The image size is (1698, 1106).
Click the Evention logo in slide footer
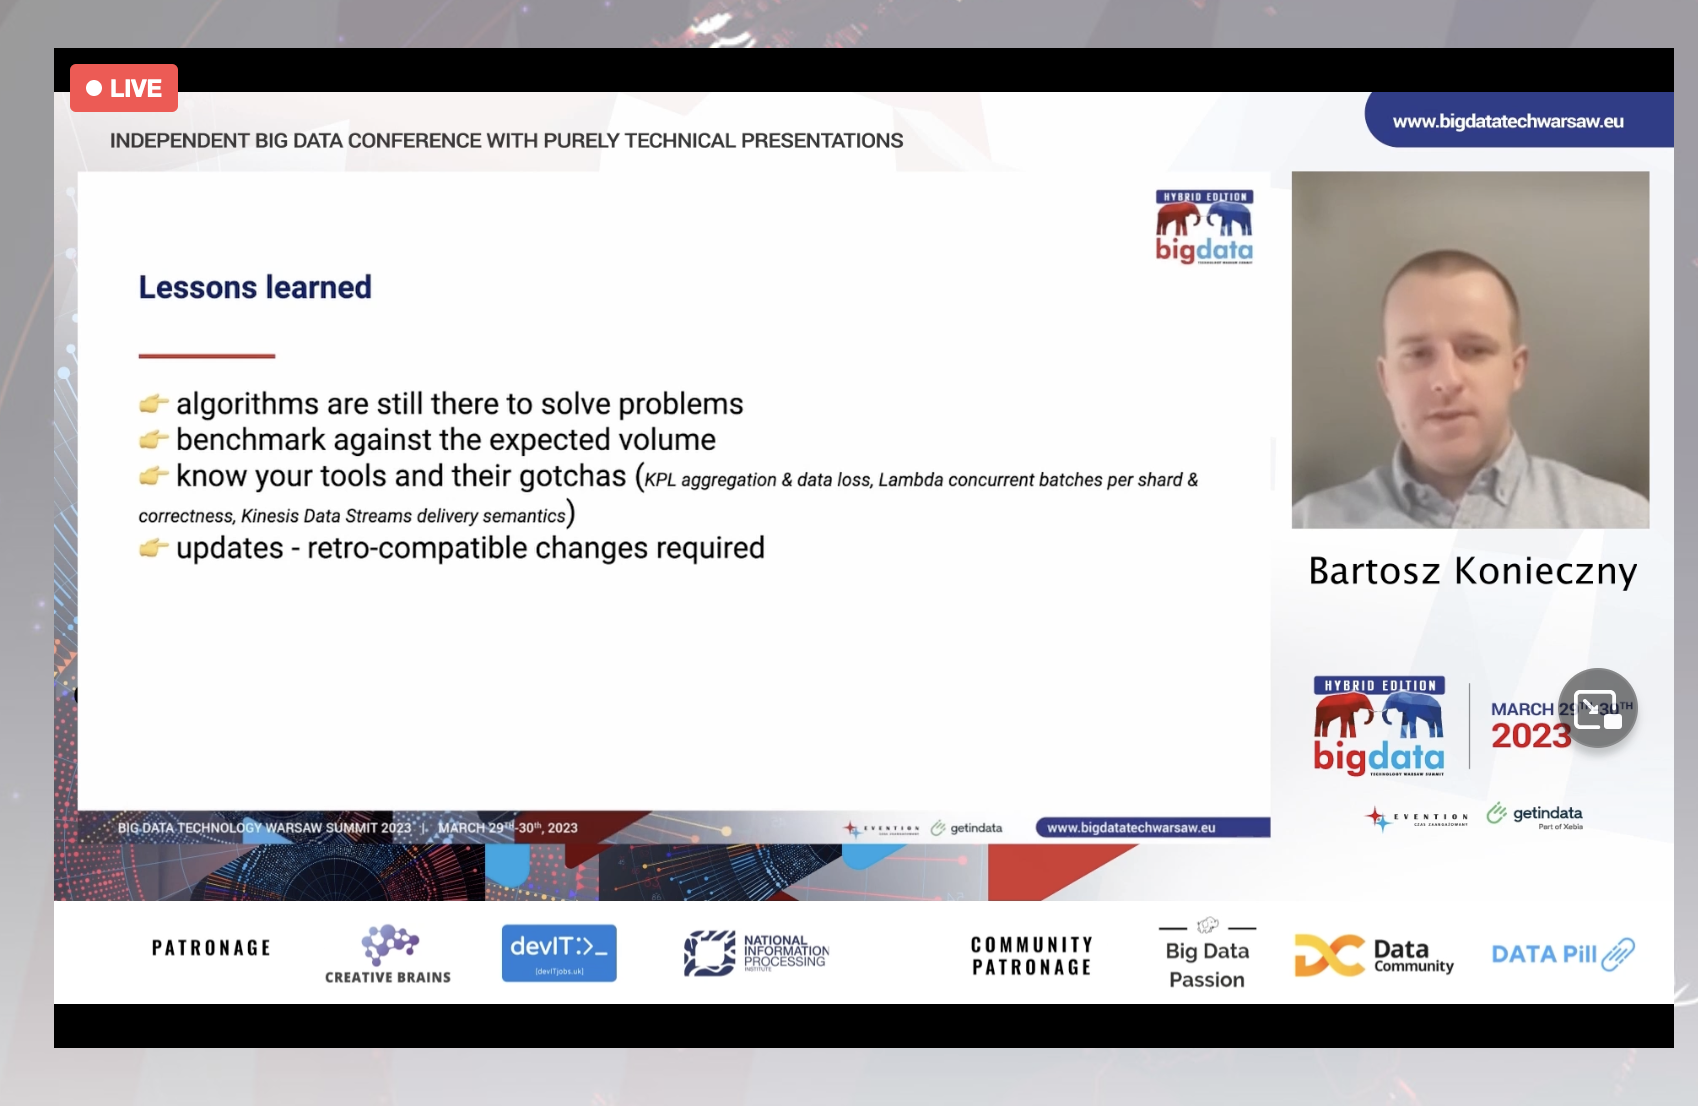[881, 828]
